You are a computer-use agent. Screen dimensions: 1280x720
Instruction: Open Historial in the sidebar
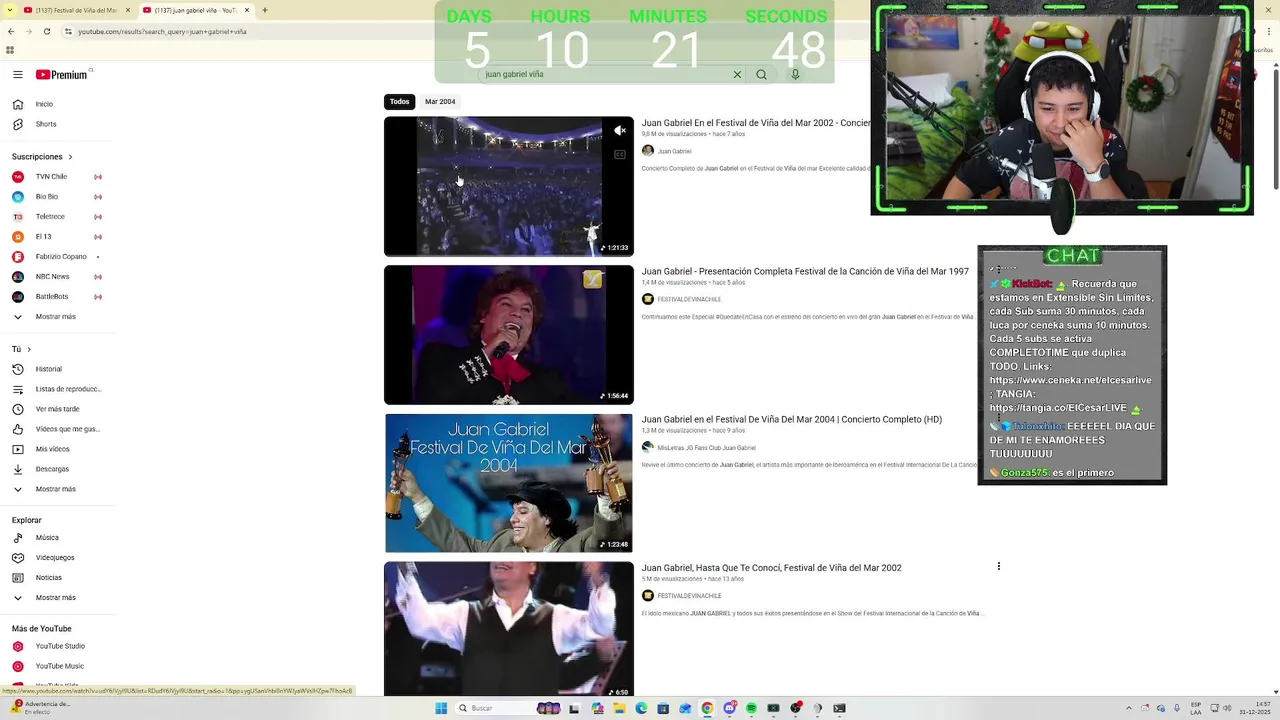coord(48,369)
